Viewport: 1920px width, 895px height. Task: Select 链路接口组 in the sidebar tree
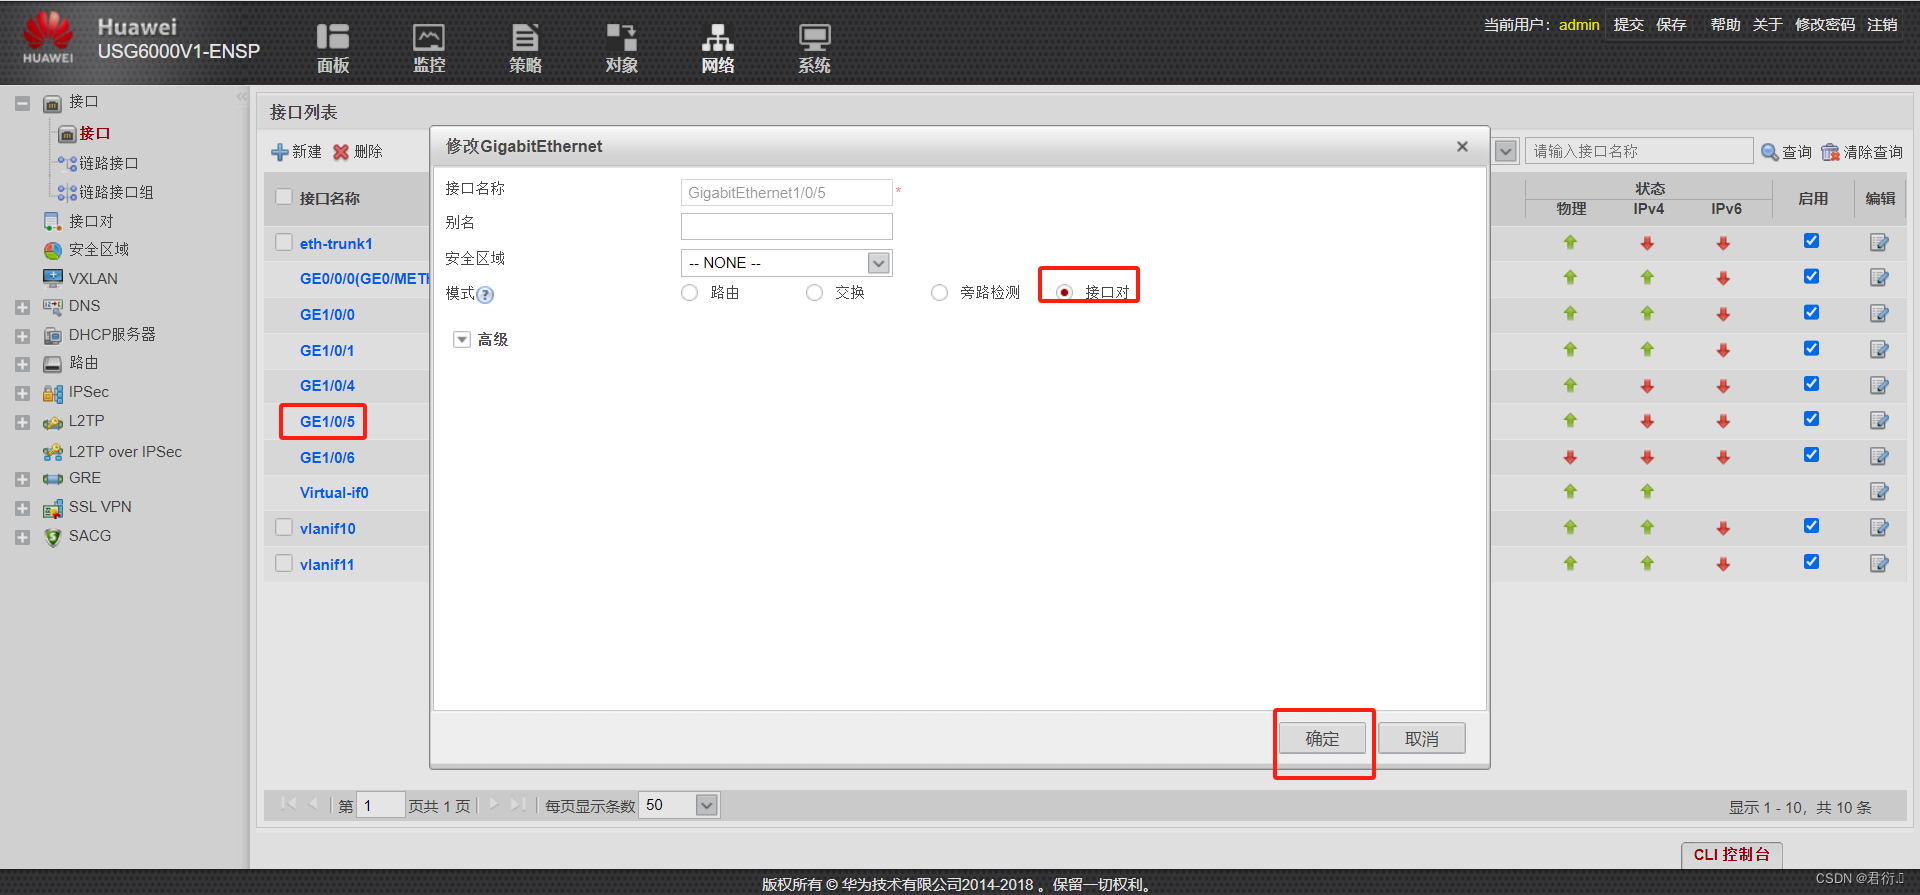click(116, 192)
